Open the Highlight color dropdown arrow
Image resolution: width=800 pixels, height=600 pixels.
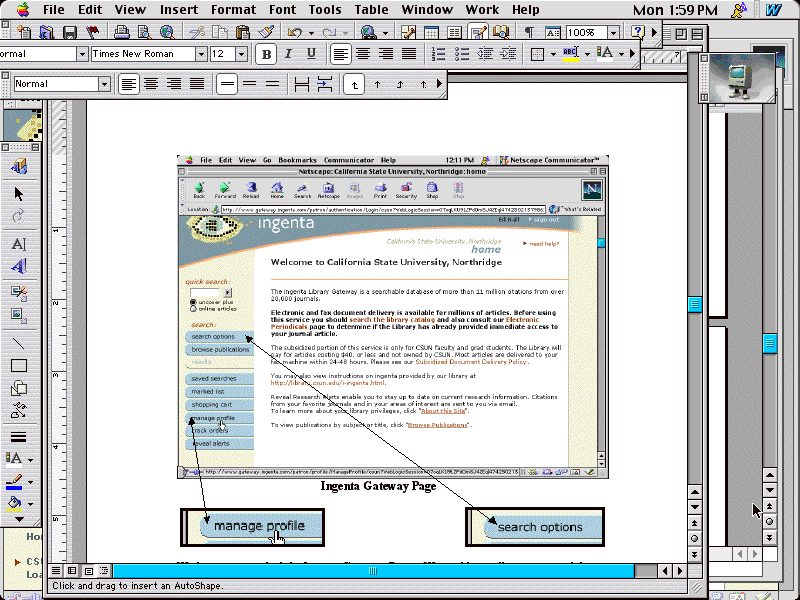click(587, 54)
